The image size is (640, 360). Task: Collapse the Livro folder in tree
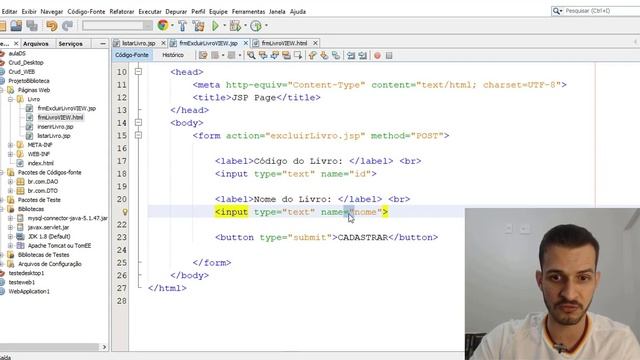11,99
